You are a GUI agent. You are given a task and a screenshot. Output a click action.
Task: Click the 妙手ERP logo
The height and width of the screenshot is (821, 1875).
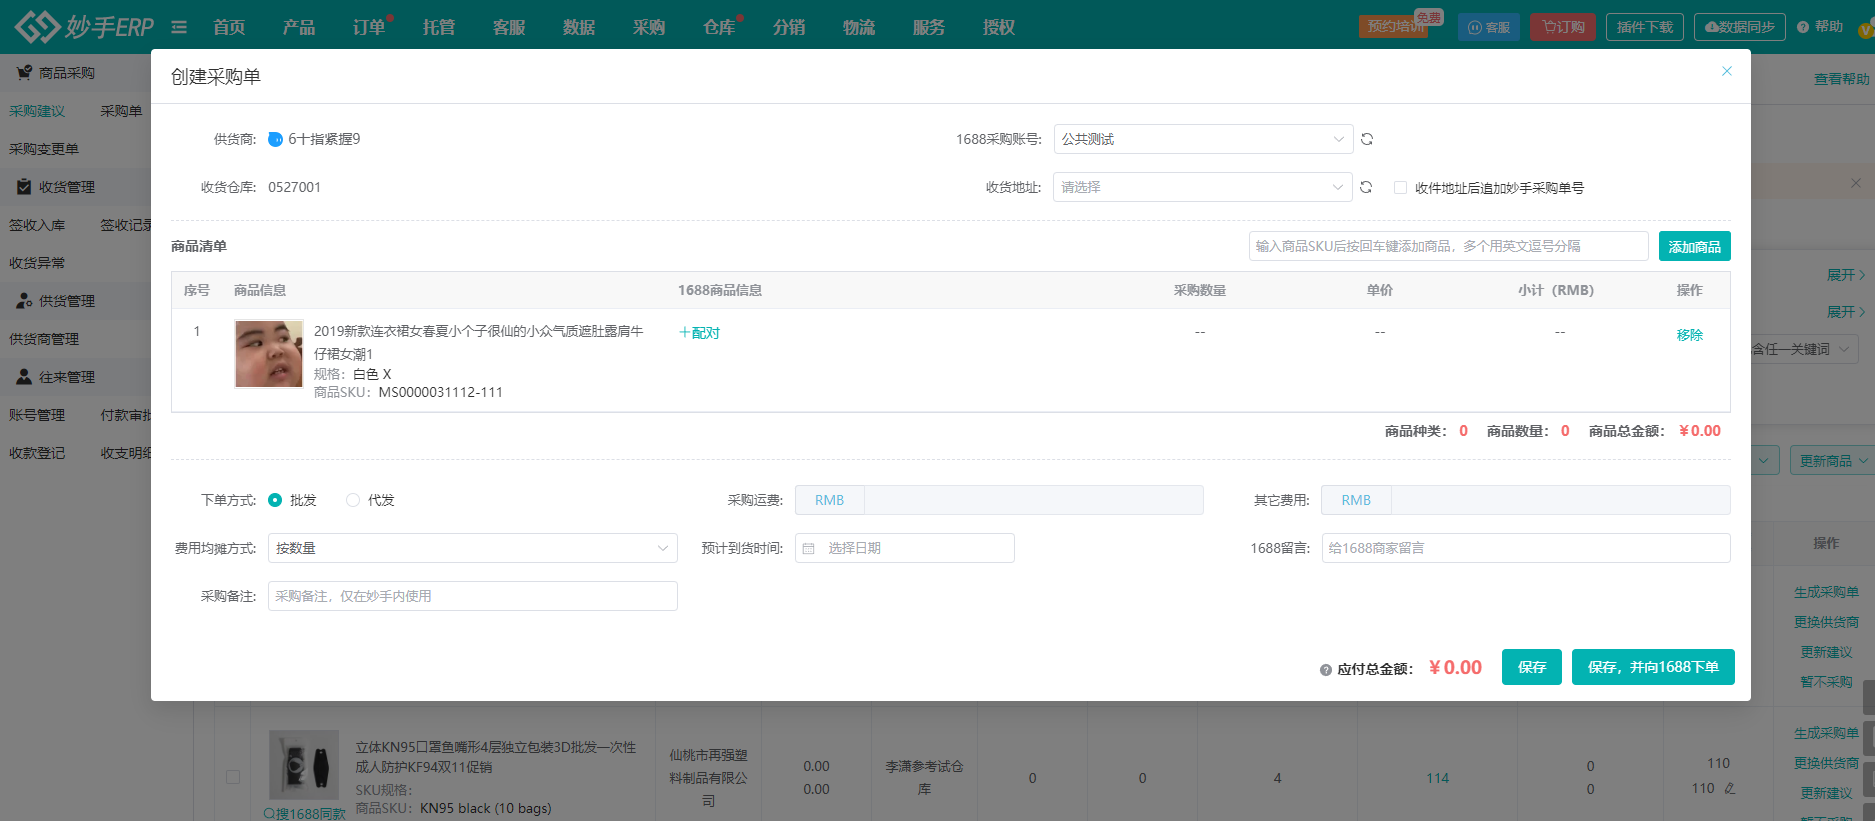pyautogui.click(x=84, y=26)
